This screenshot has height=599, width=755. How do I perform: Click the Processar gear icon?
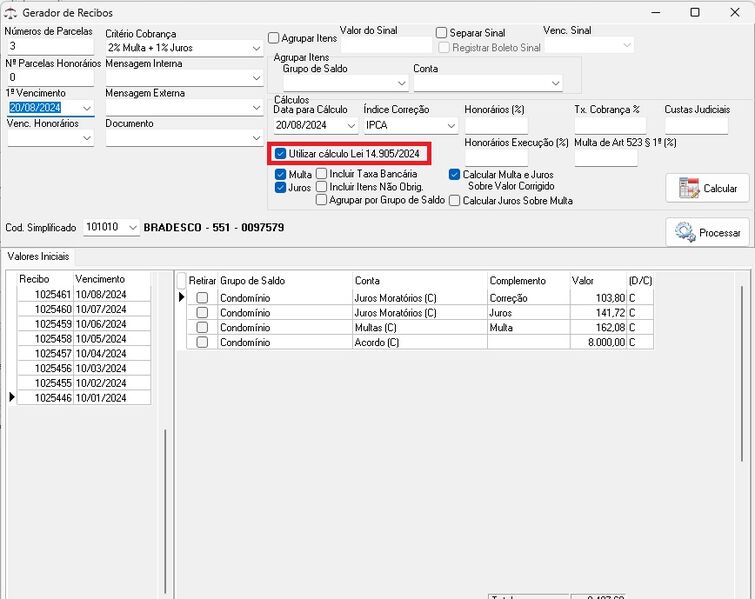point(685,232)
